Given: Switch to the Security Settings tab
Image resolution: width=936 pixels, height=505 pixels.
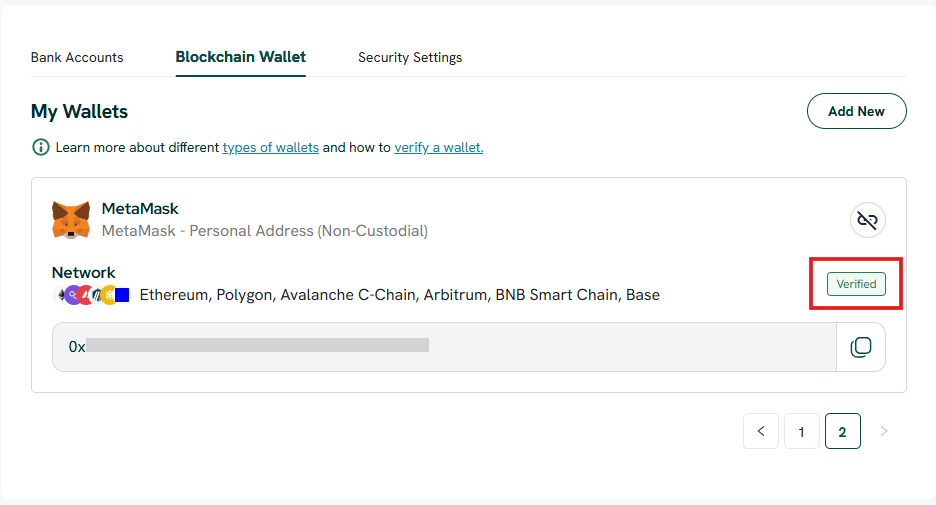Looking at the screenshot, I should click(x=410, y=57).
